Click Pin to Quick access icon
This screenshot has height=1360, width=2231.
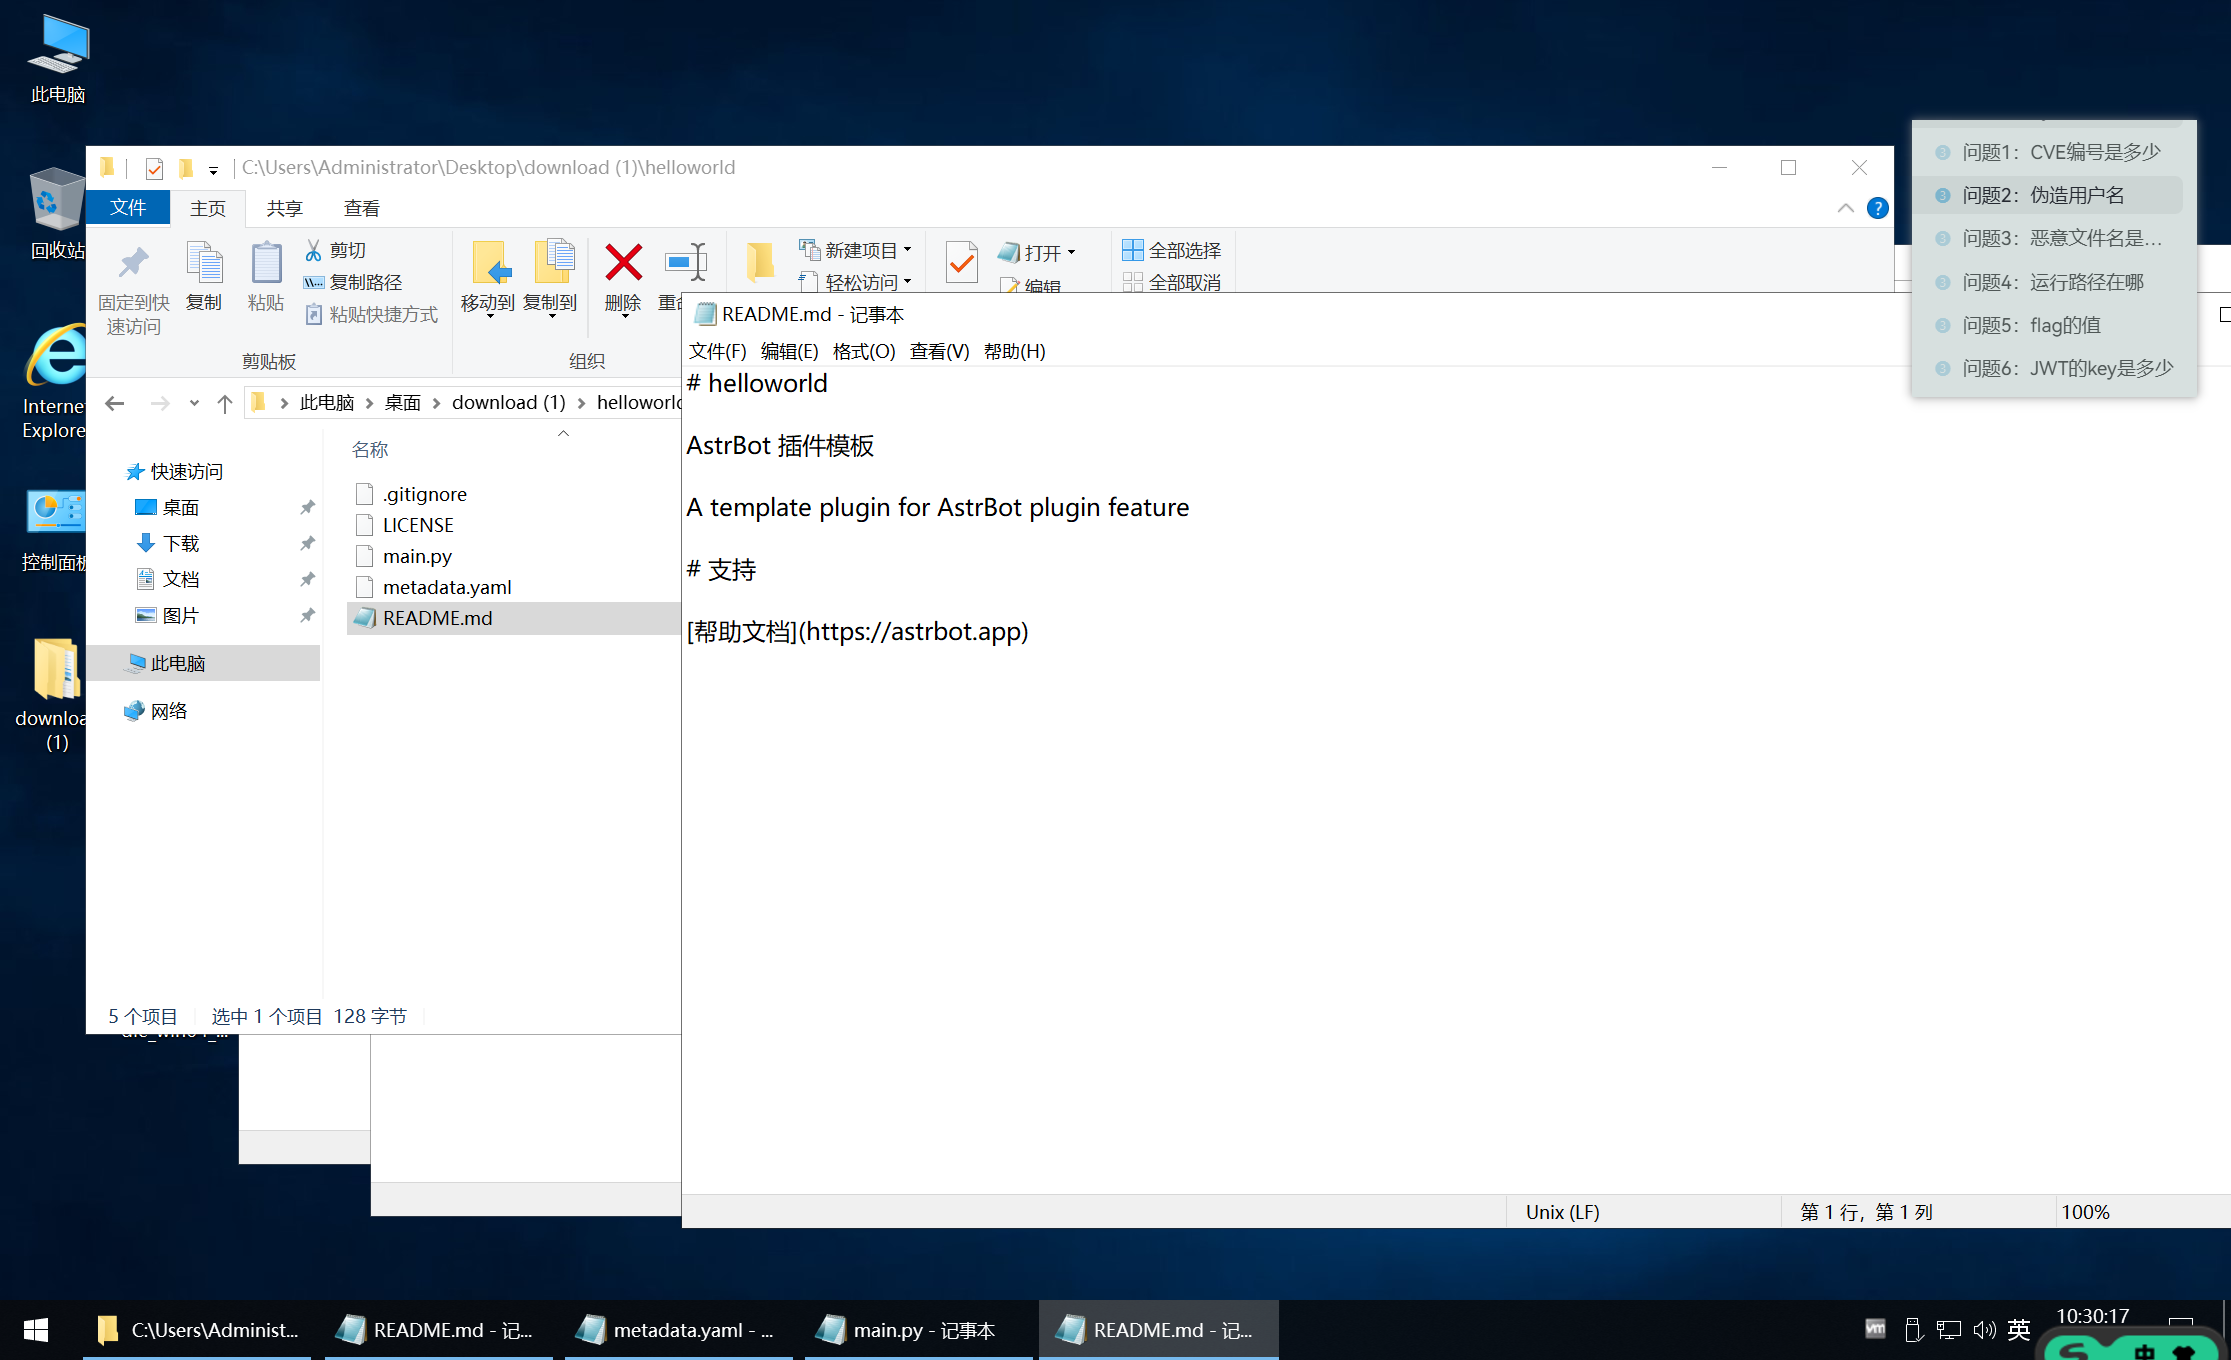(x=134, y=264)
